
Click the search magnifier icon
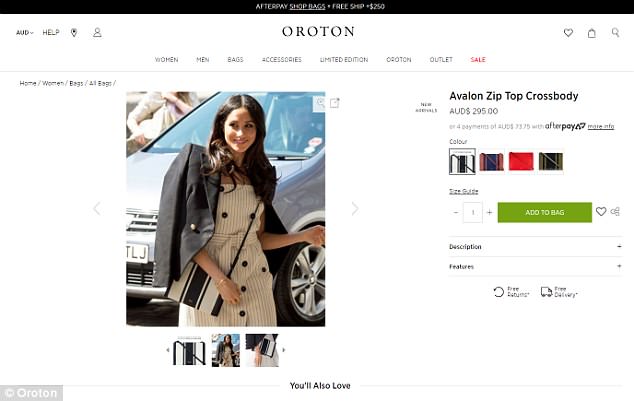click(615, 32)
